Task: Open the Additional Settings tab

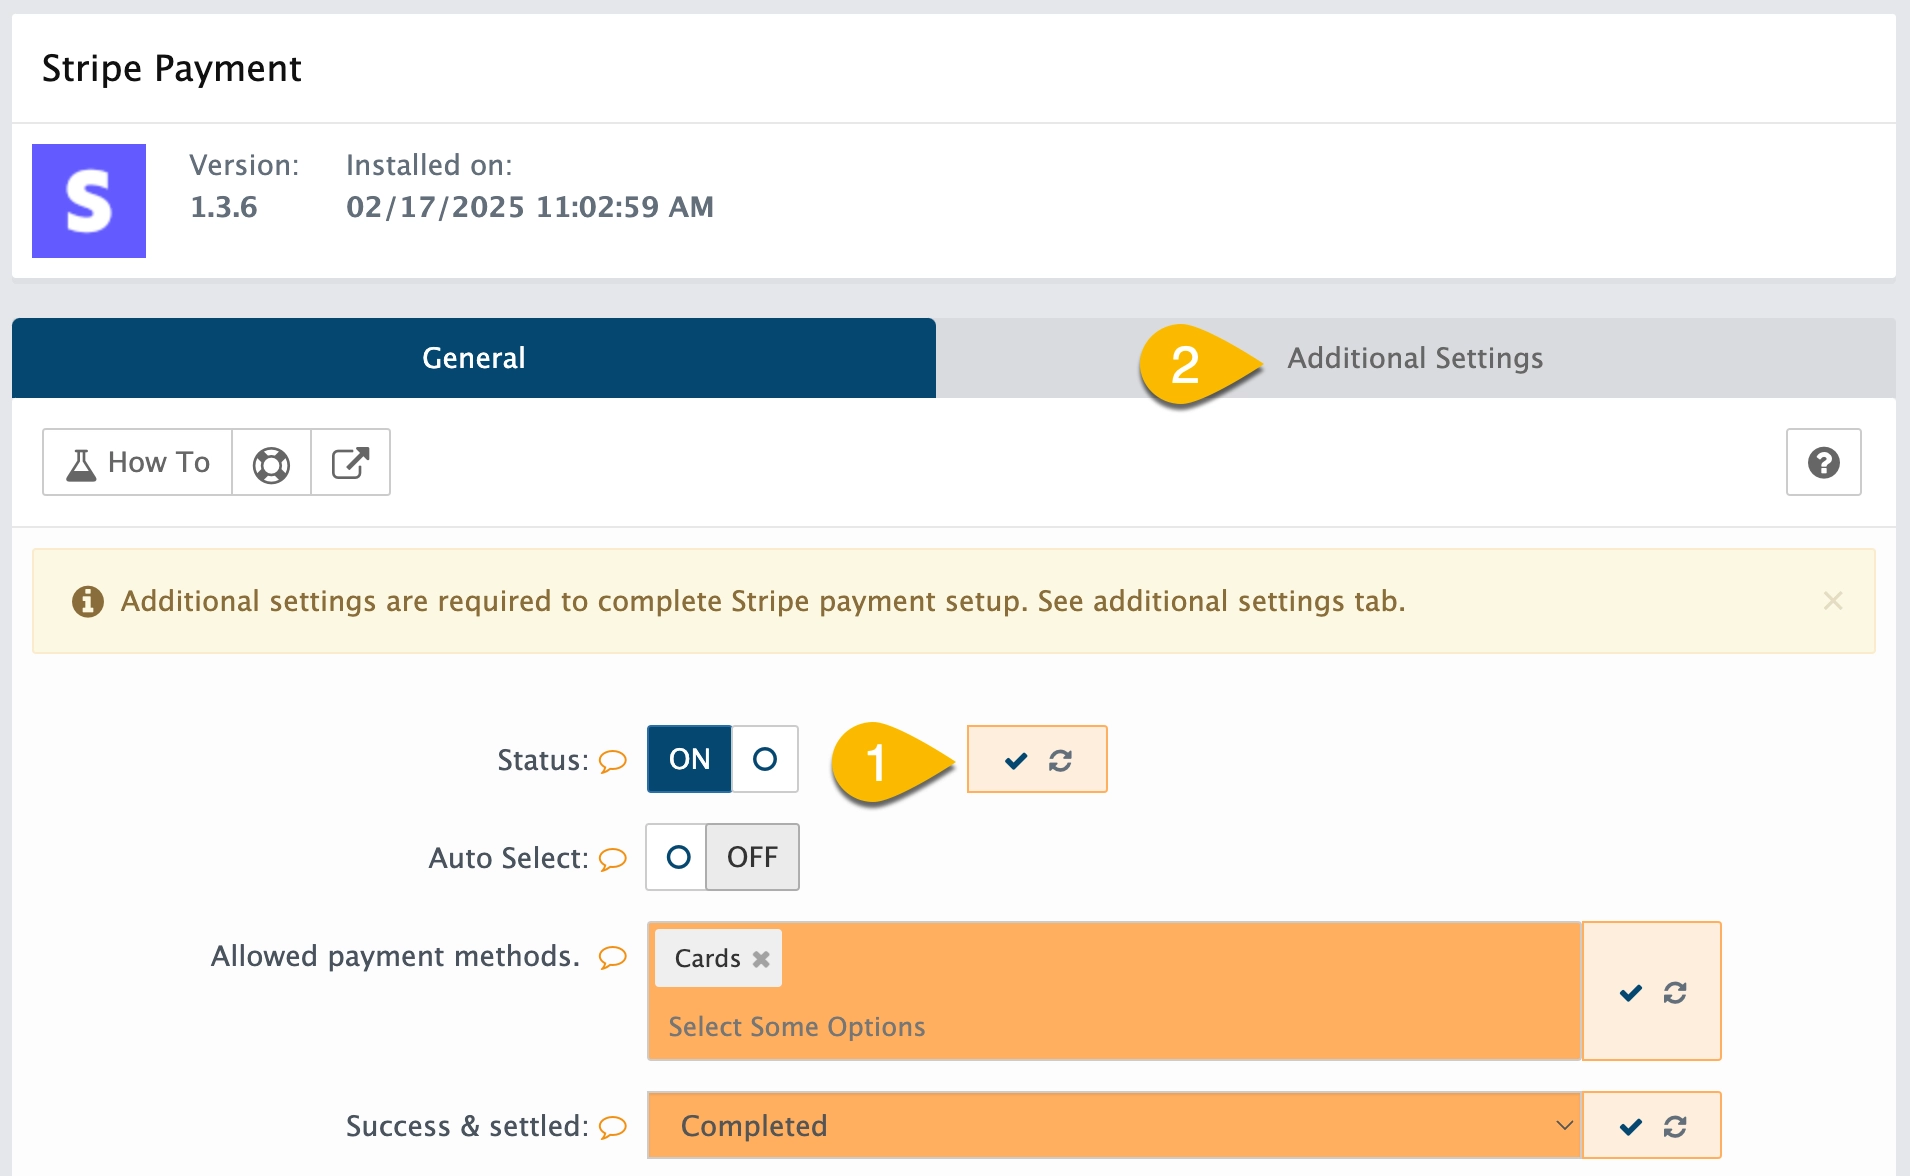Action: pyautogui.click(x=1415, y=358)
